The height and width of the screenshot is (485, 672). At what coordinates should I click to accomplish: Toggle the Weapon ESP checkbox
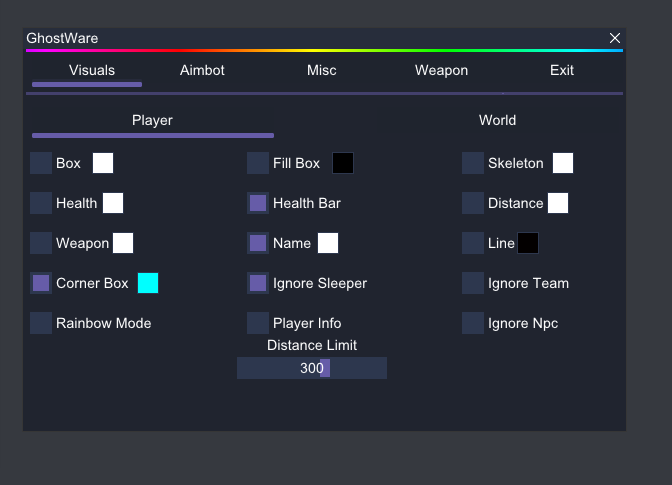point(41,243)
